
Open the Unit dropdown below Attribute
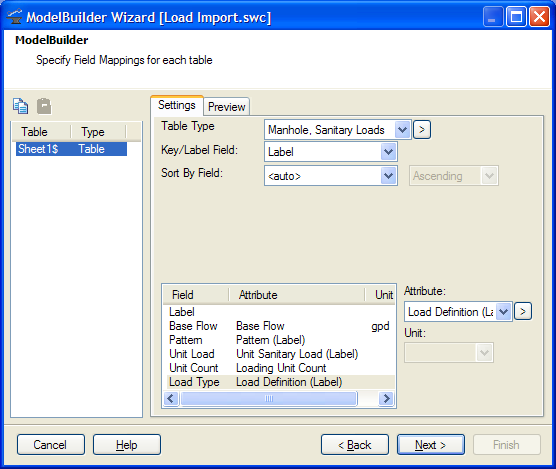[484, 353]
